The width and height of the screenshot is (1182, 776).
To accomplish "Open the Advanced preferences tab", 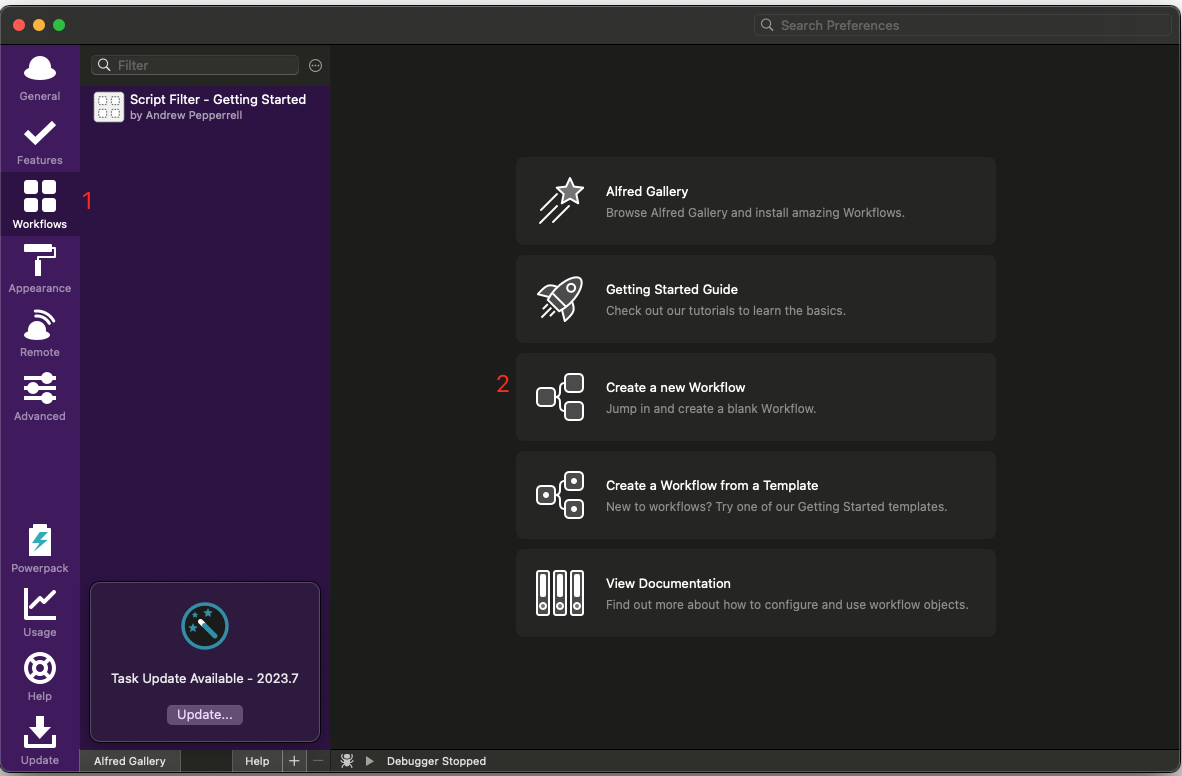I will click(x=40, y=397).
